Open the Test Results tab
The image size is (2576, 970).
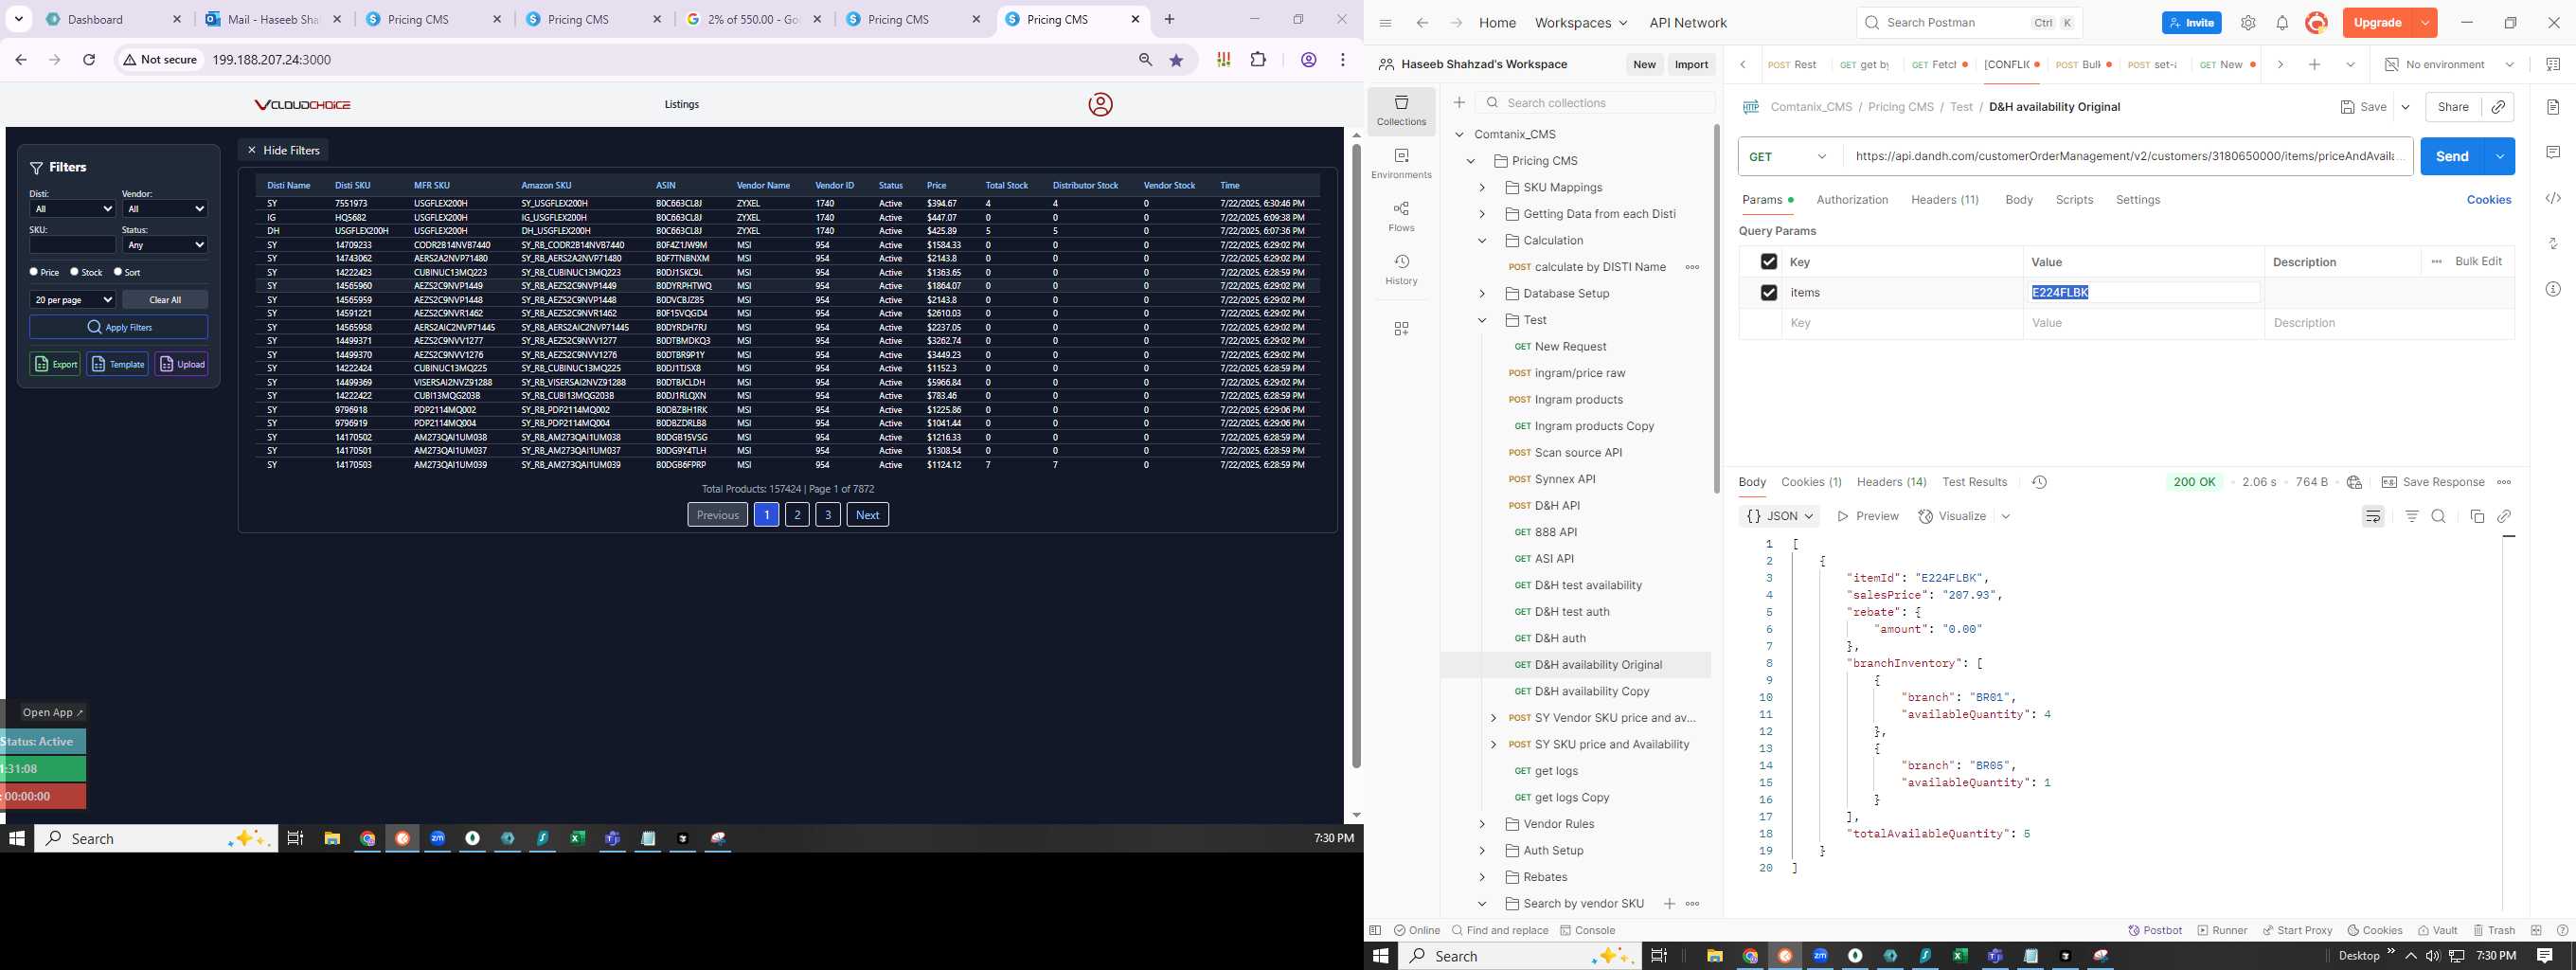pyautogui.click(x=1974, y=482)
